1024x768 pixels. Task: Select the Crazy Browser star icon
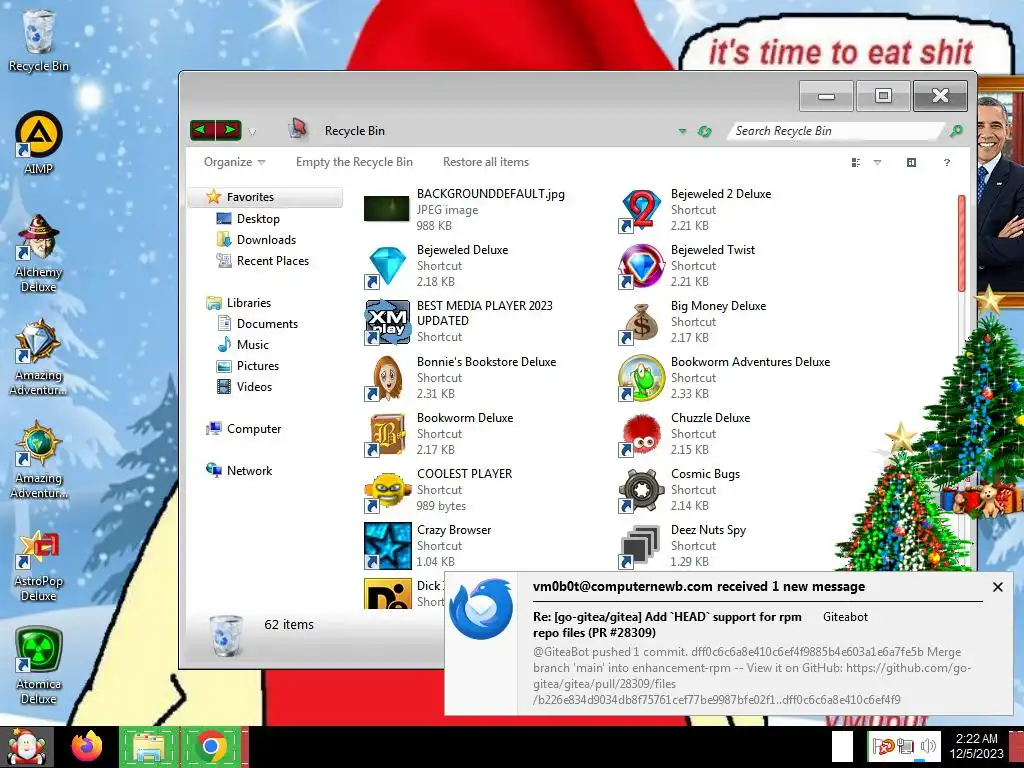coord(387,545)
